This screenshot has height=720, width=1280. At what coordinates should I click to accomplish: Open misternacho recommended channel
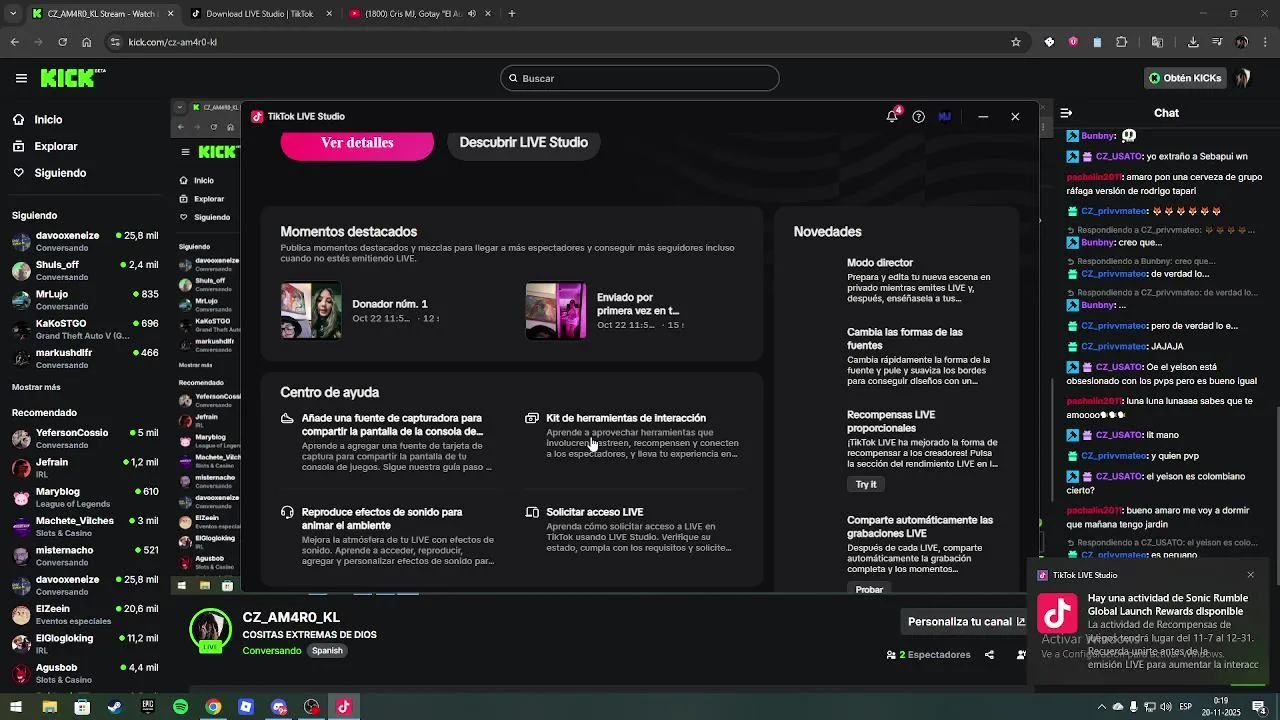point(85,555)
